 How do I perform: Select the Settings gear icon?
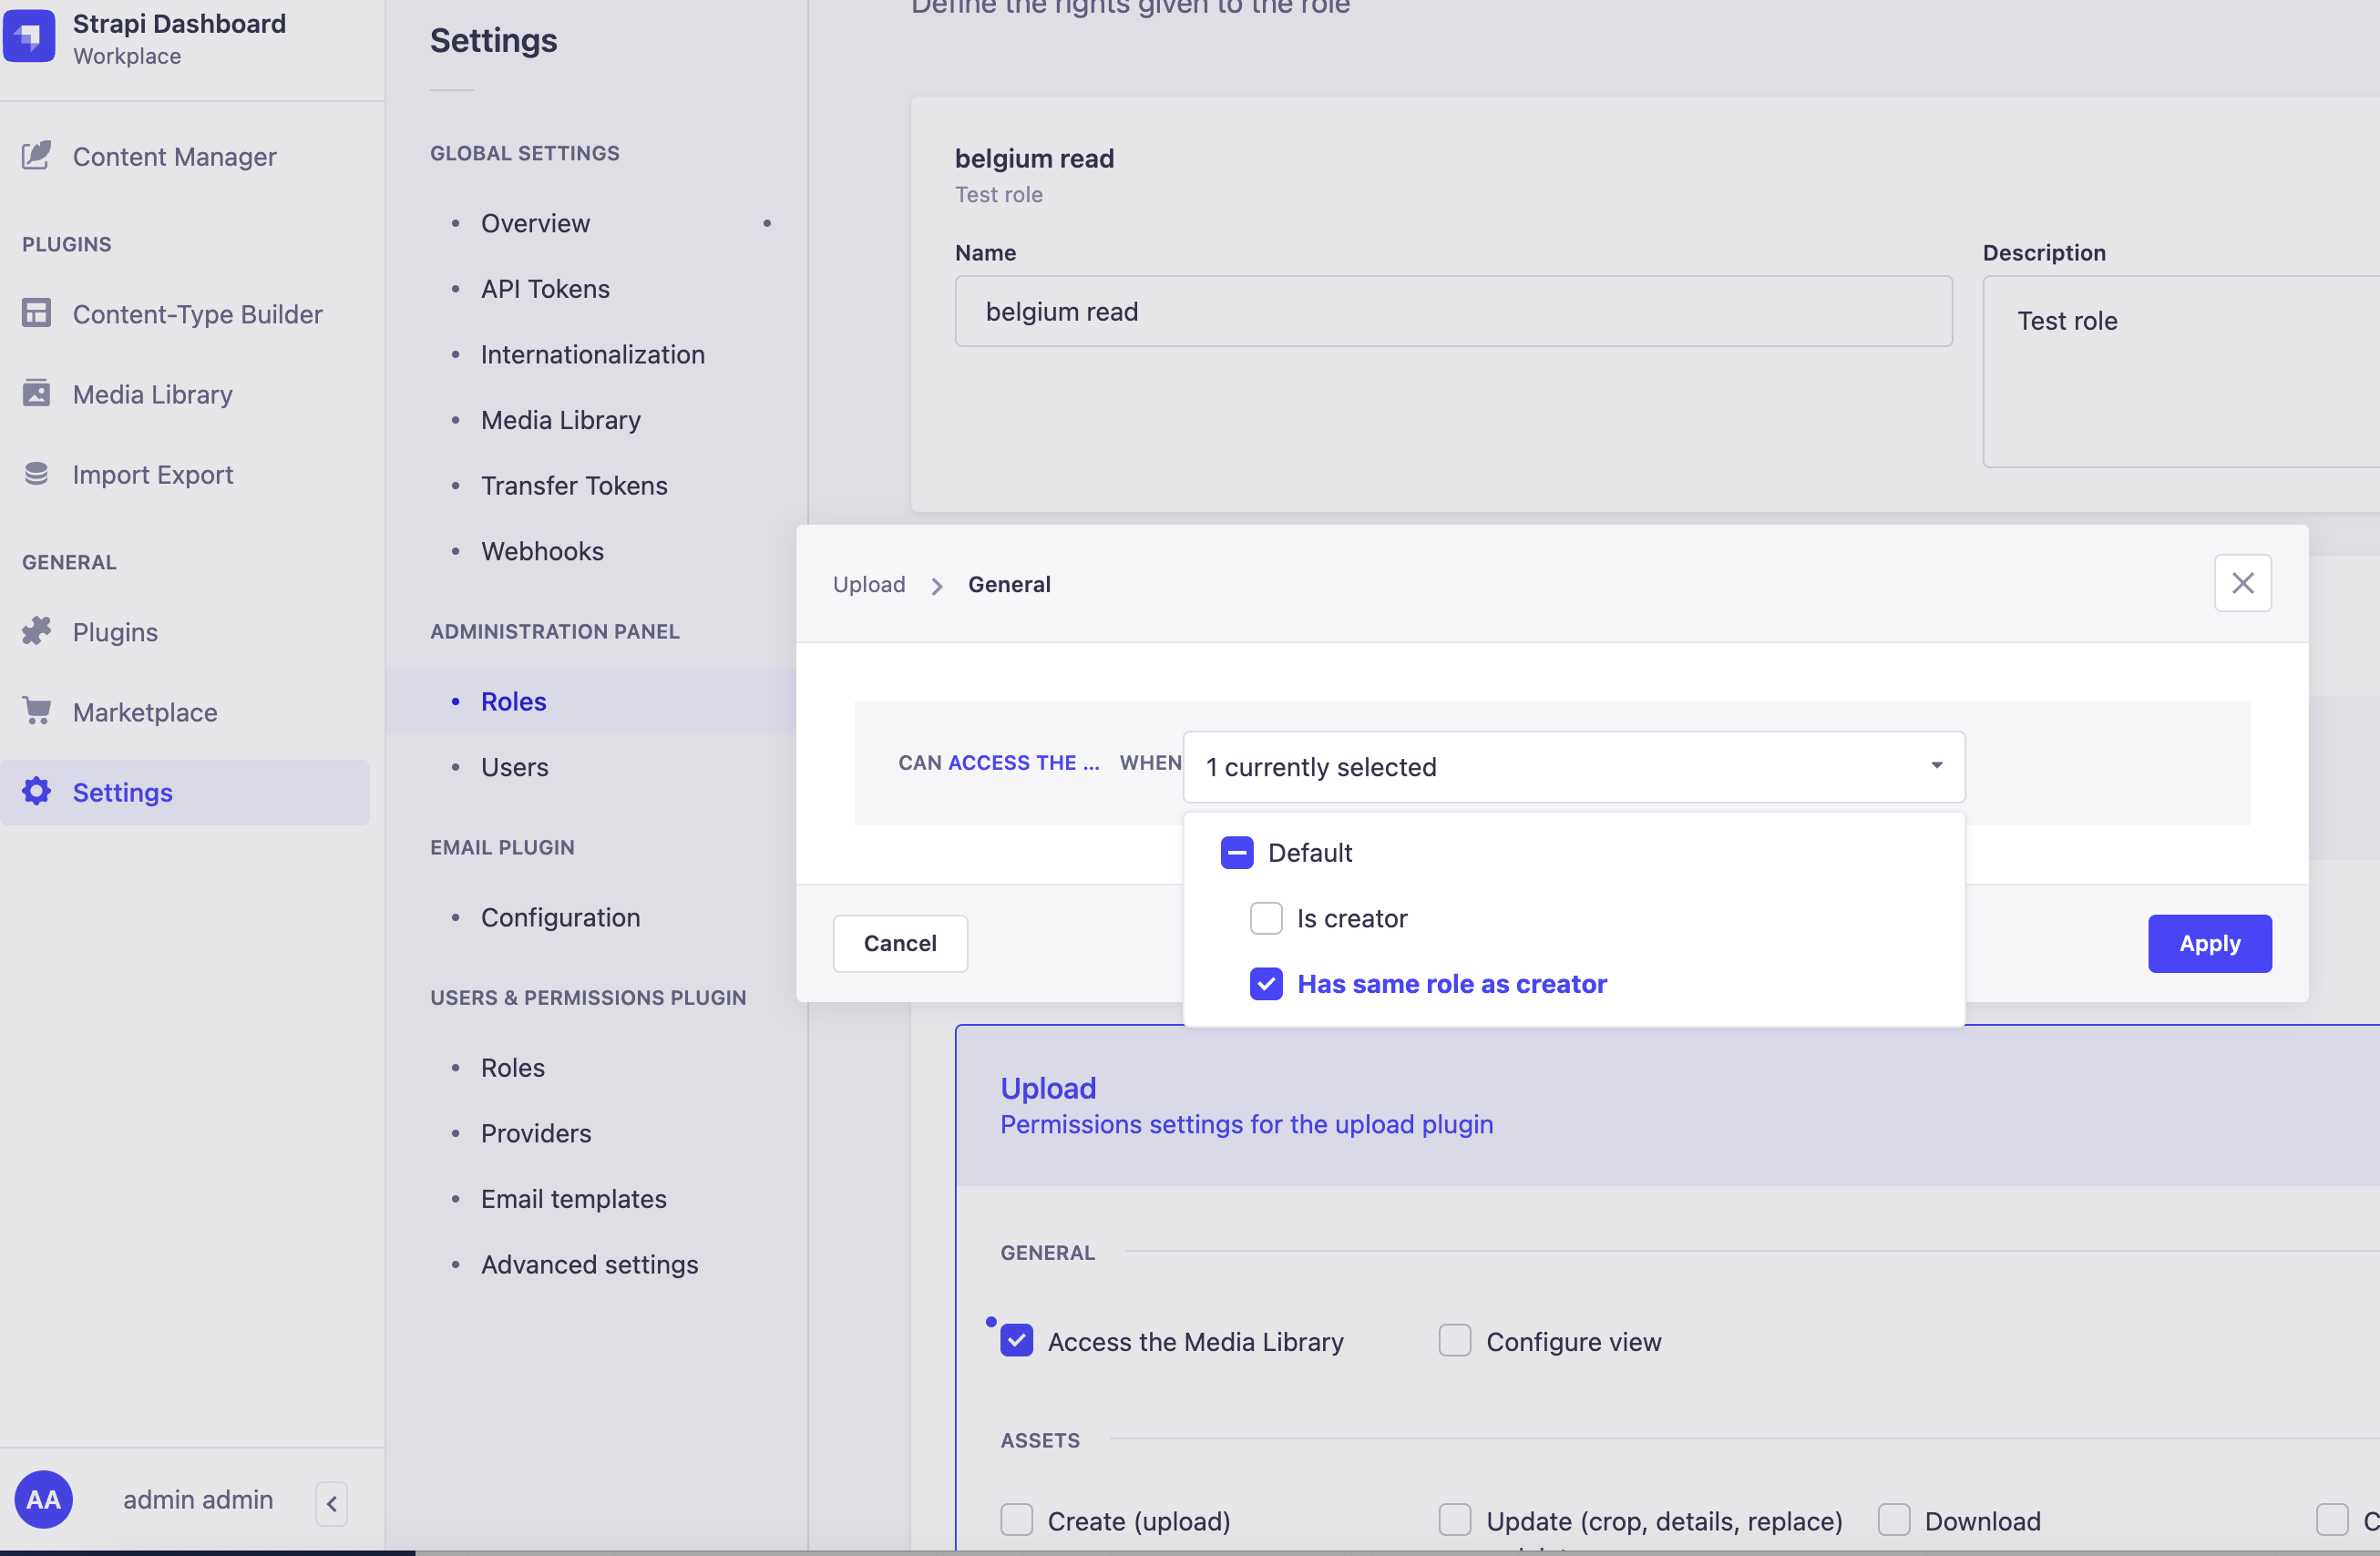36,791
